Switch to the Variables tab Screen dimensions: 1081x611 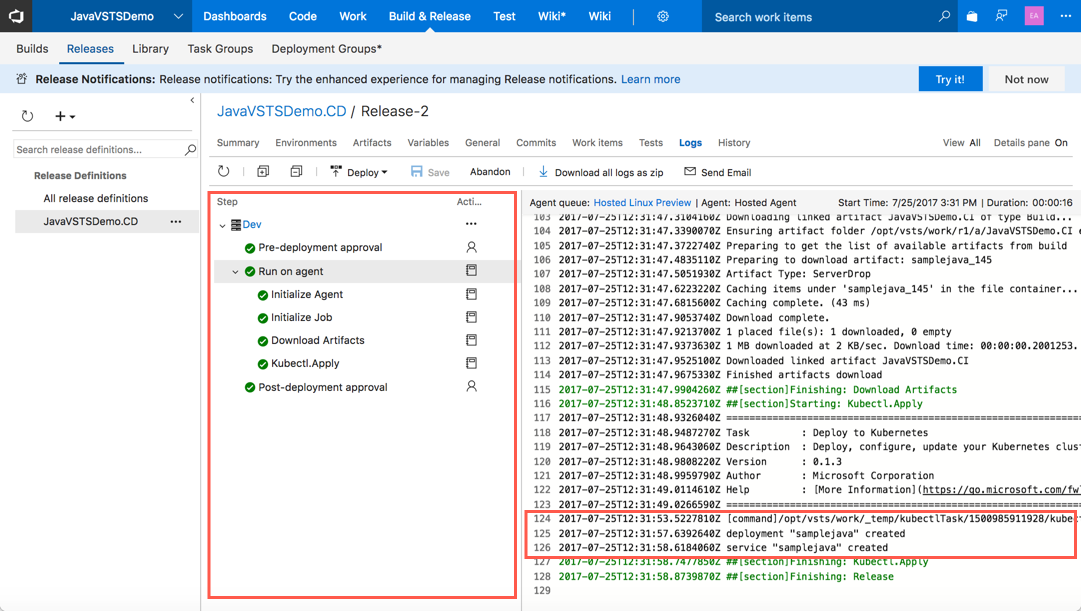(x=427, y=143)
